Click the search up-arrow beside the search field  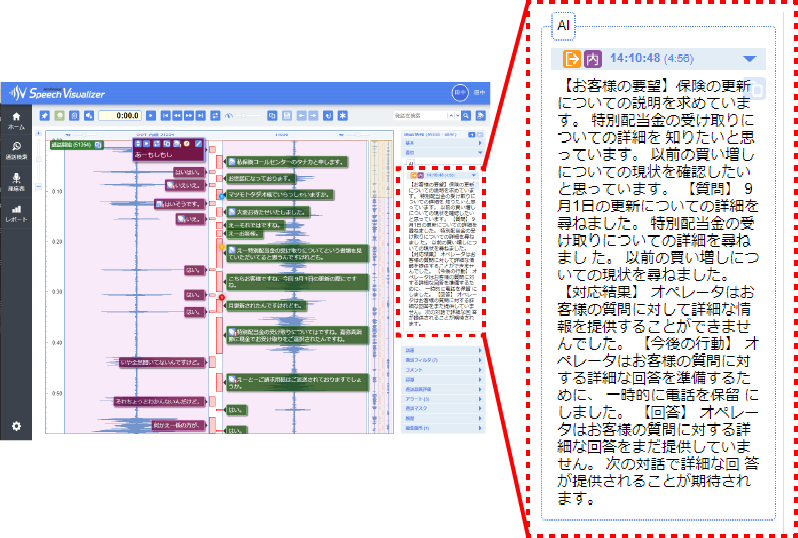pos(451,116)
